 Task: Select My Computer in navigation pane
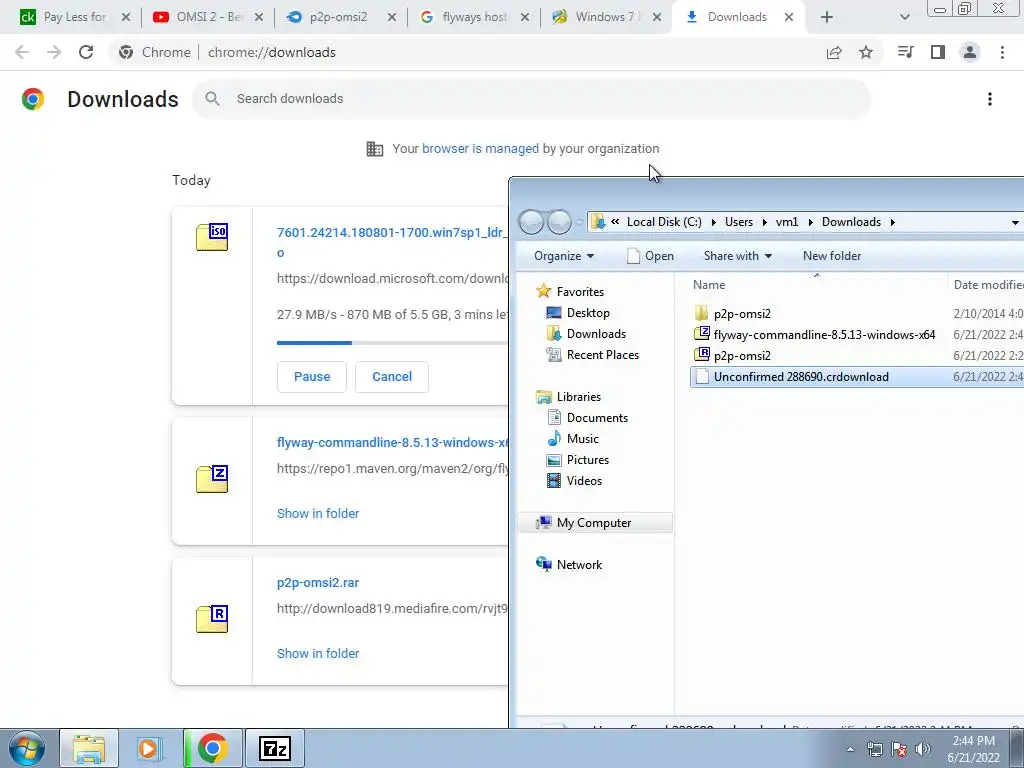coord(594,522)
